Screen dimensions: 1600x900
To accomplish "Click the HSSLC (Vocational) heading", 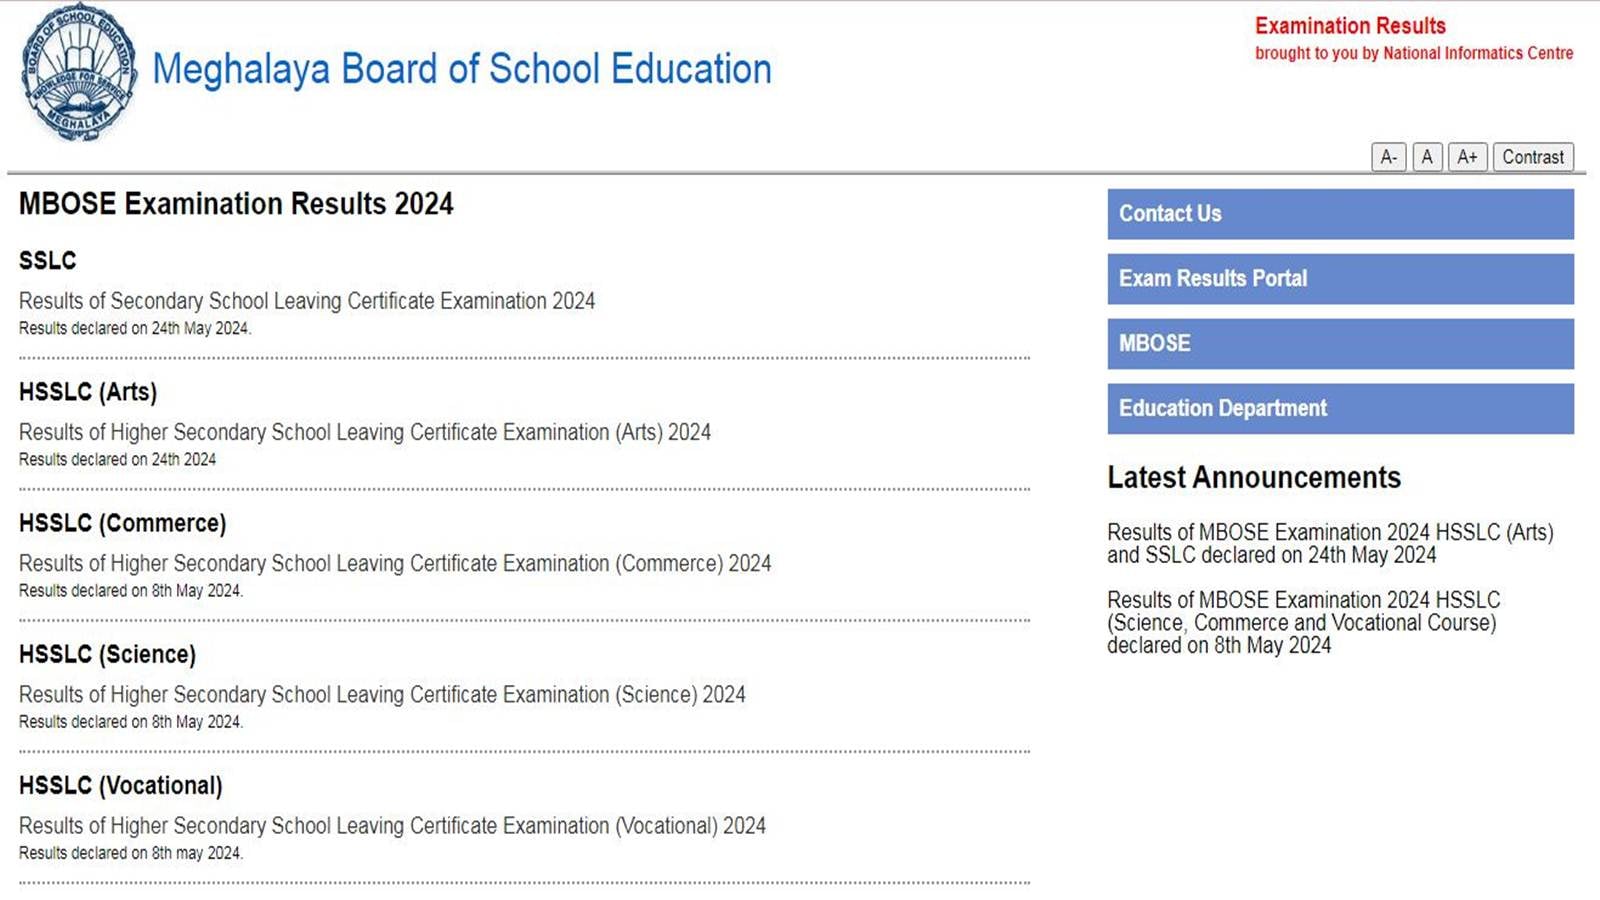I will click(121, 785).
